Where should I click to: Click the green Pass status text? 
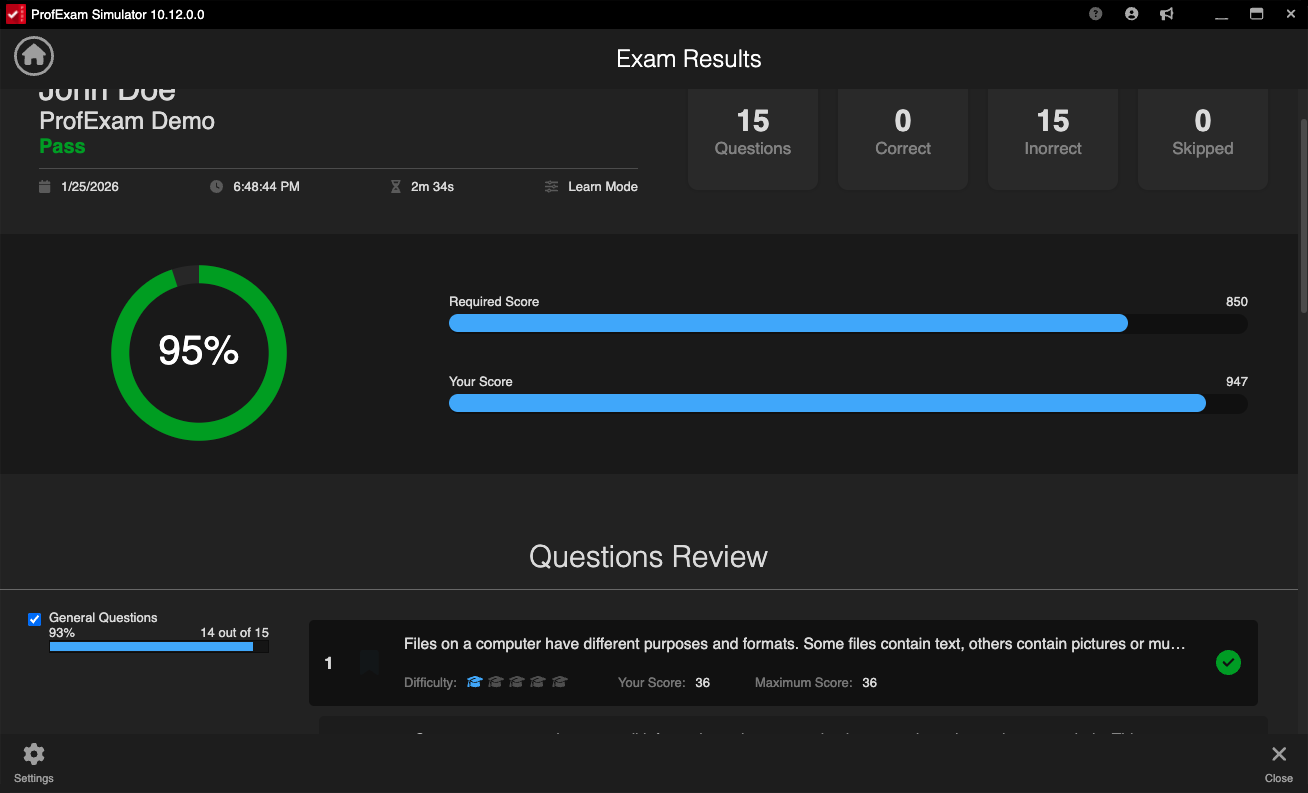pyautogui.click(x=62, y=146)
